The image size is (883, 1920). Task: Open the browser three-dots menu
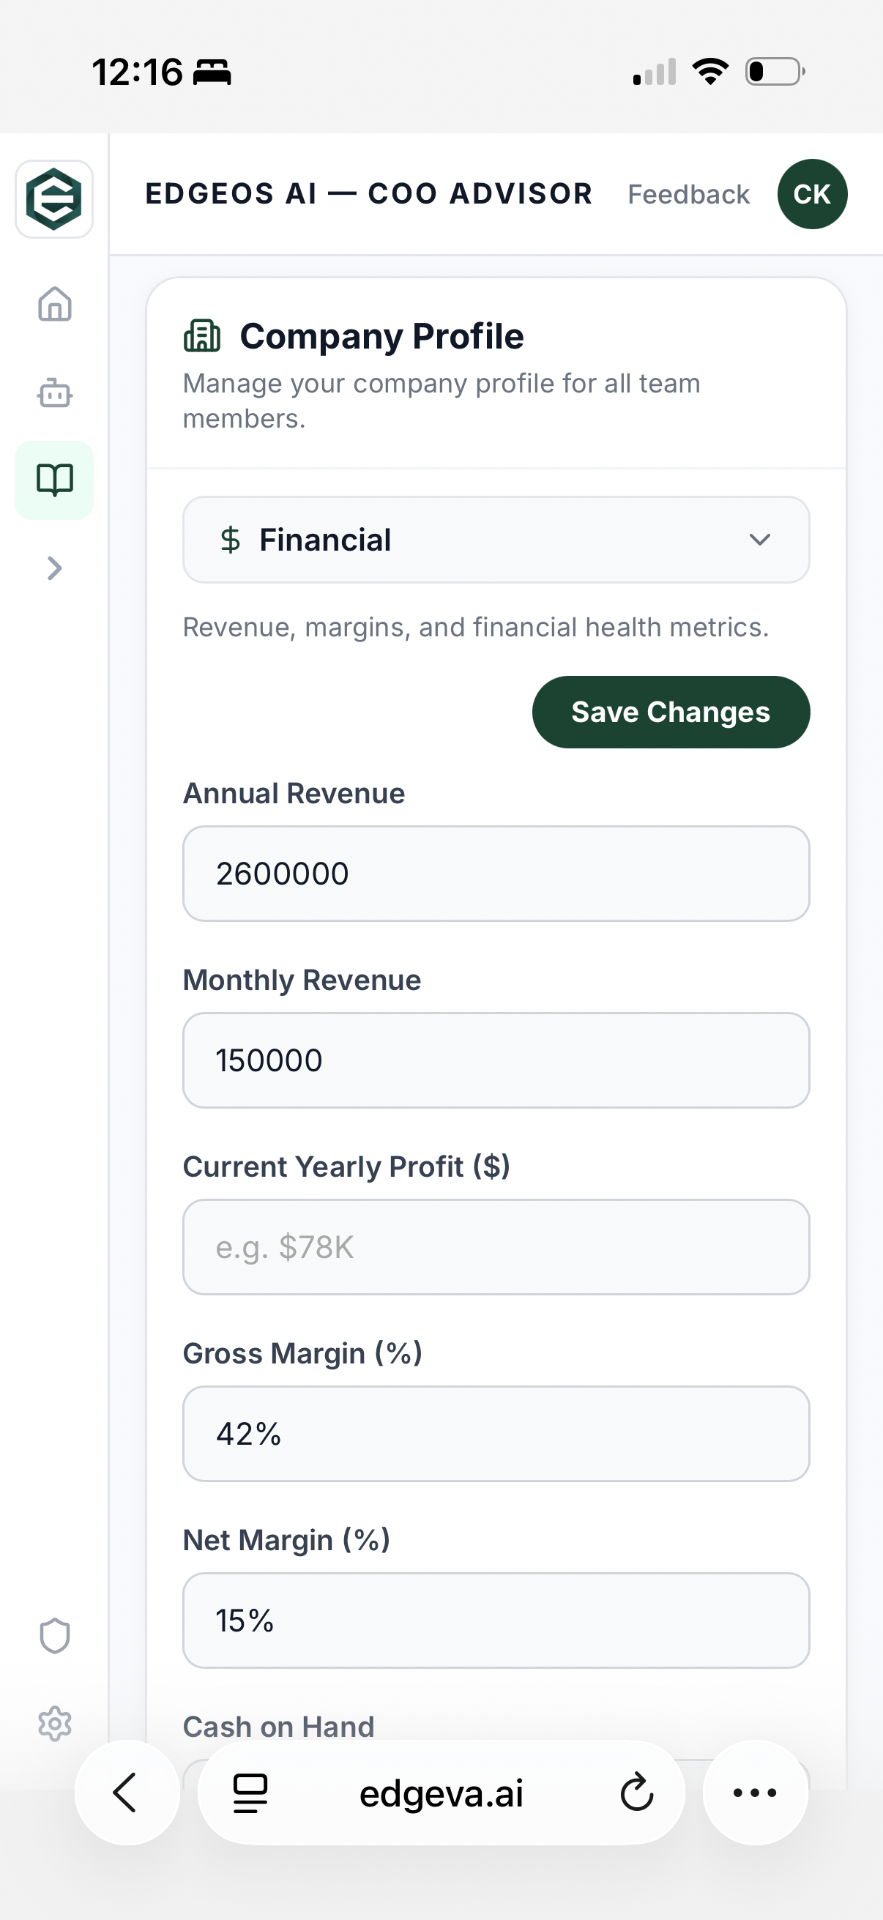click(755, 1792)
